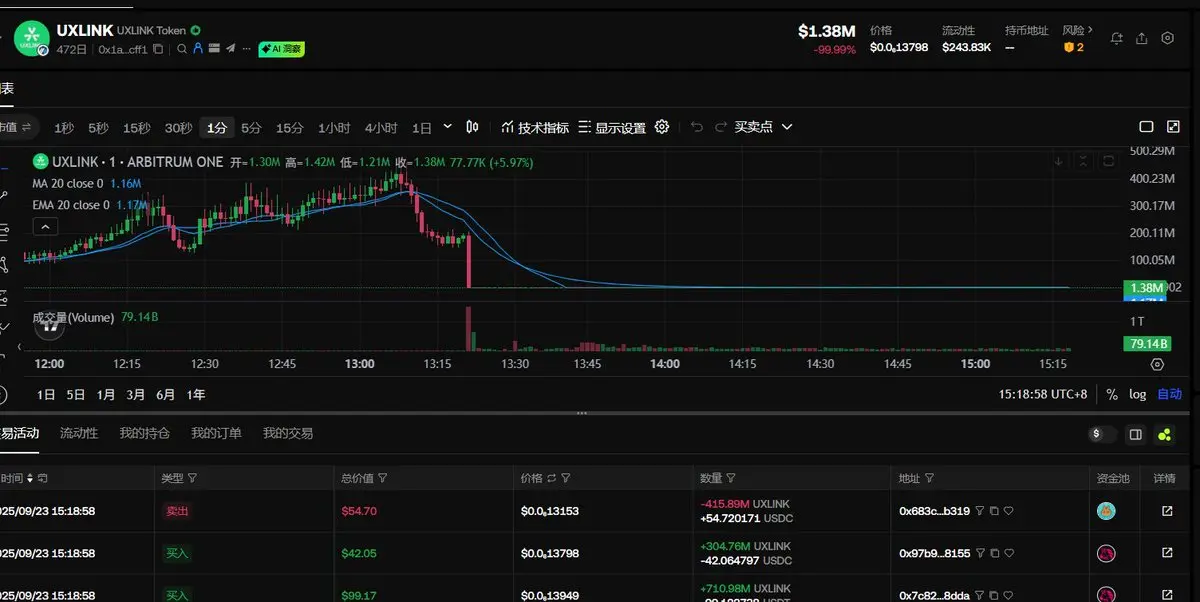Open the blue person profile icon

point(198,48)
